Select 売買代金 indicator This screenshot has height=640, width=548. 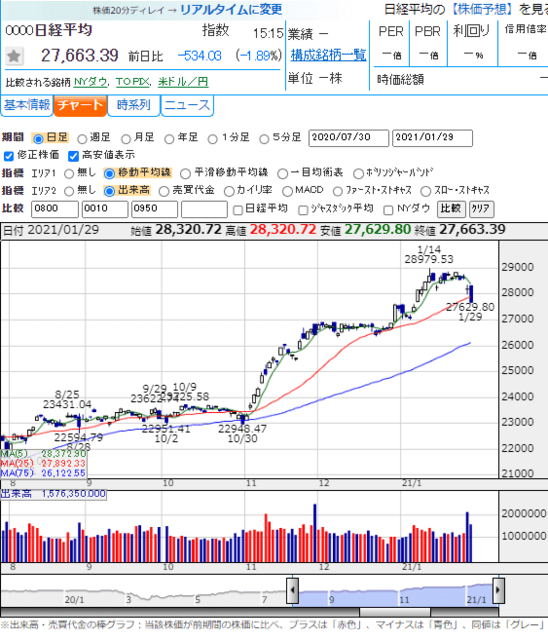(x=164, y=191)
